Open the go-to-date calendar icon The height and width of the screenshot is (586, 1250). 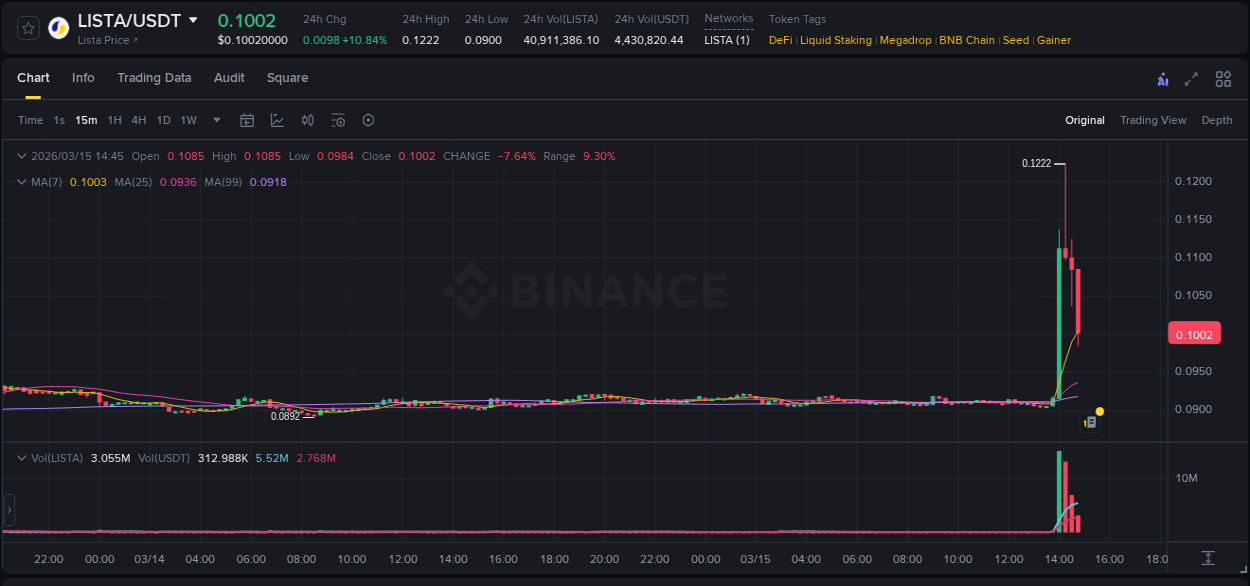tap(247, 120)
